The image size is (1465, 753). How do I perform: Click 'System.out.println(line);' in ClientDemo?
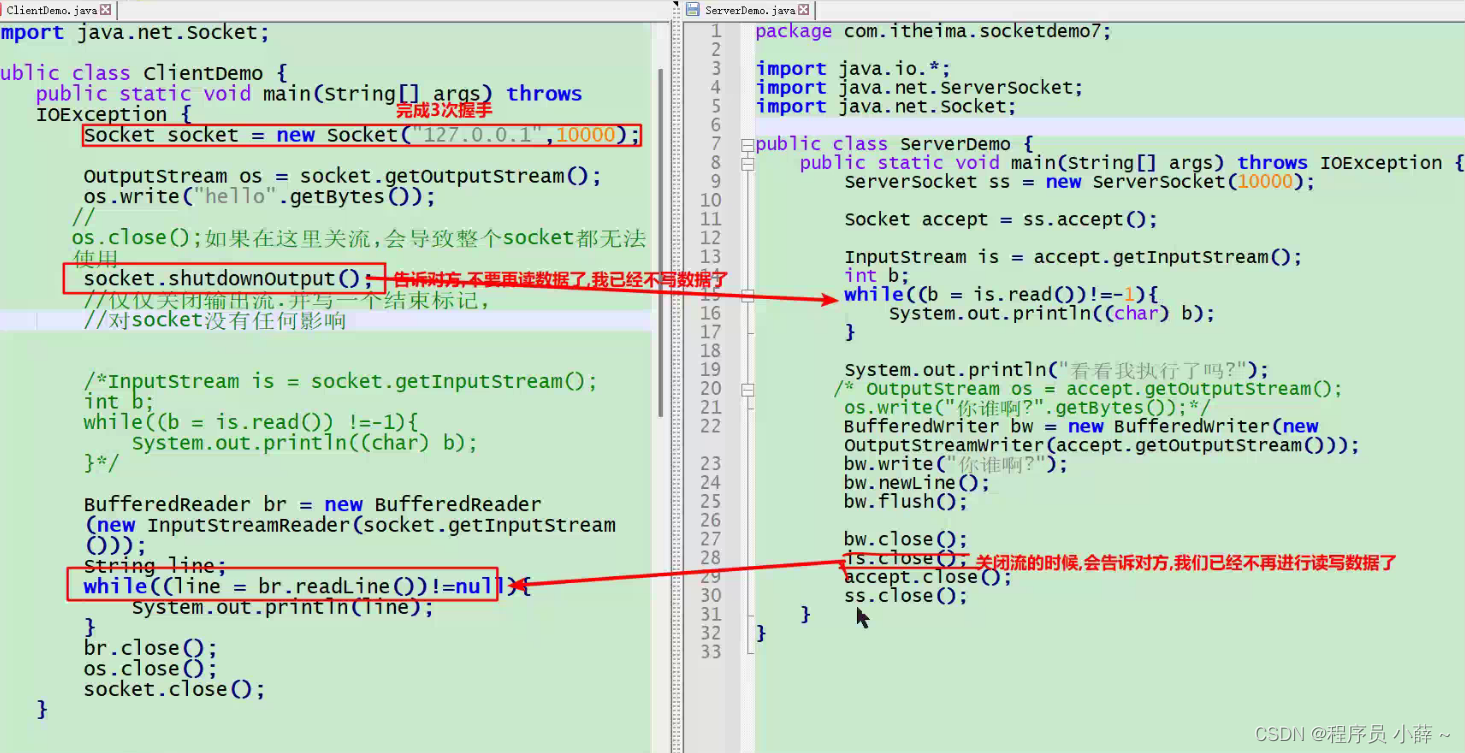282,607
